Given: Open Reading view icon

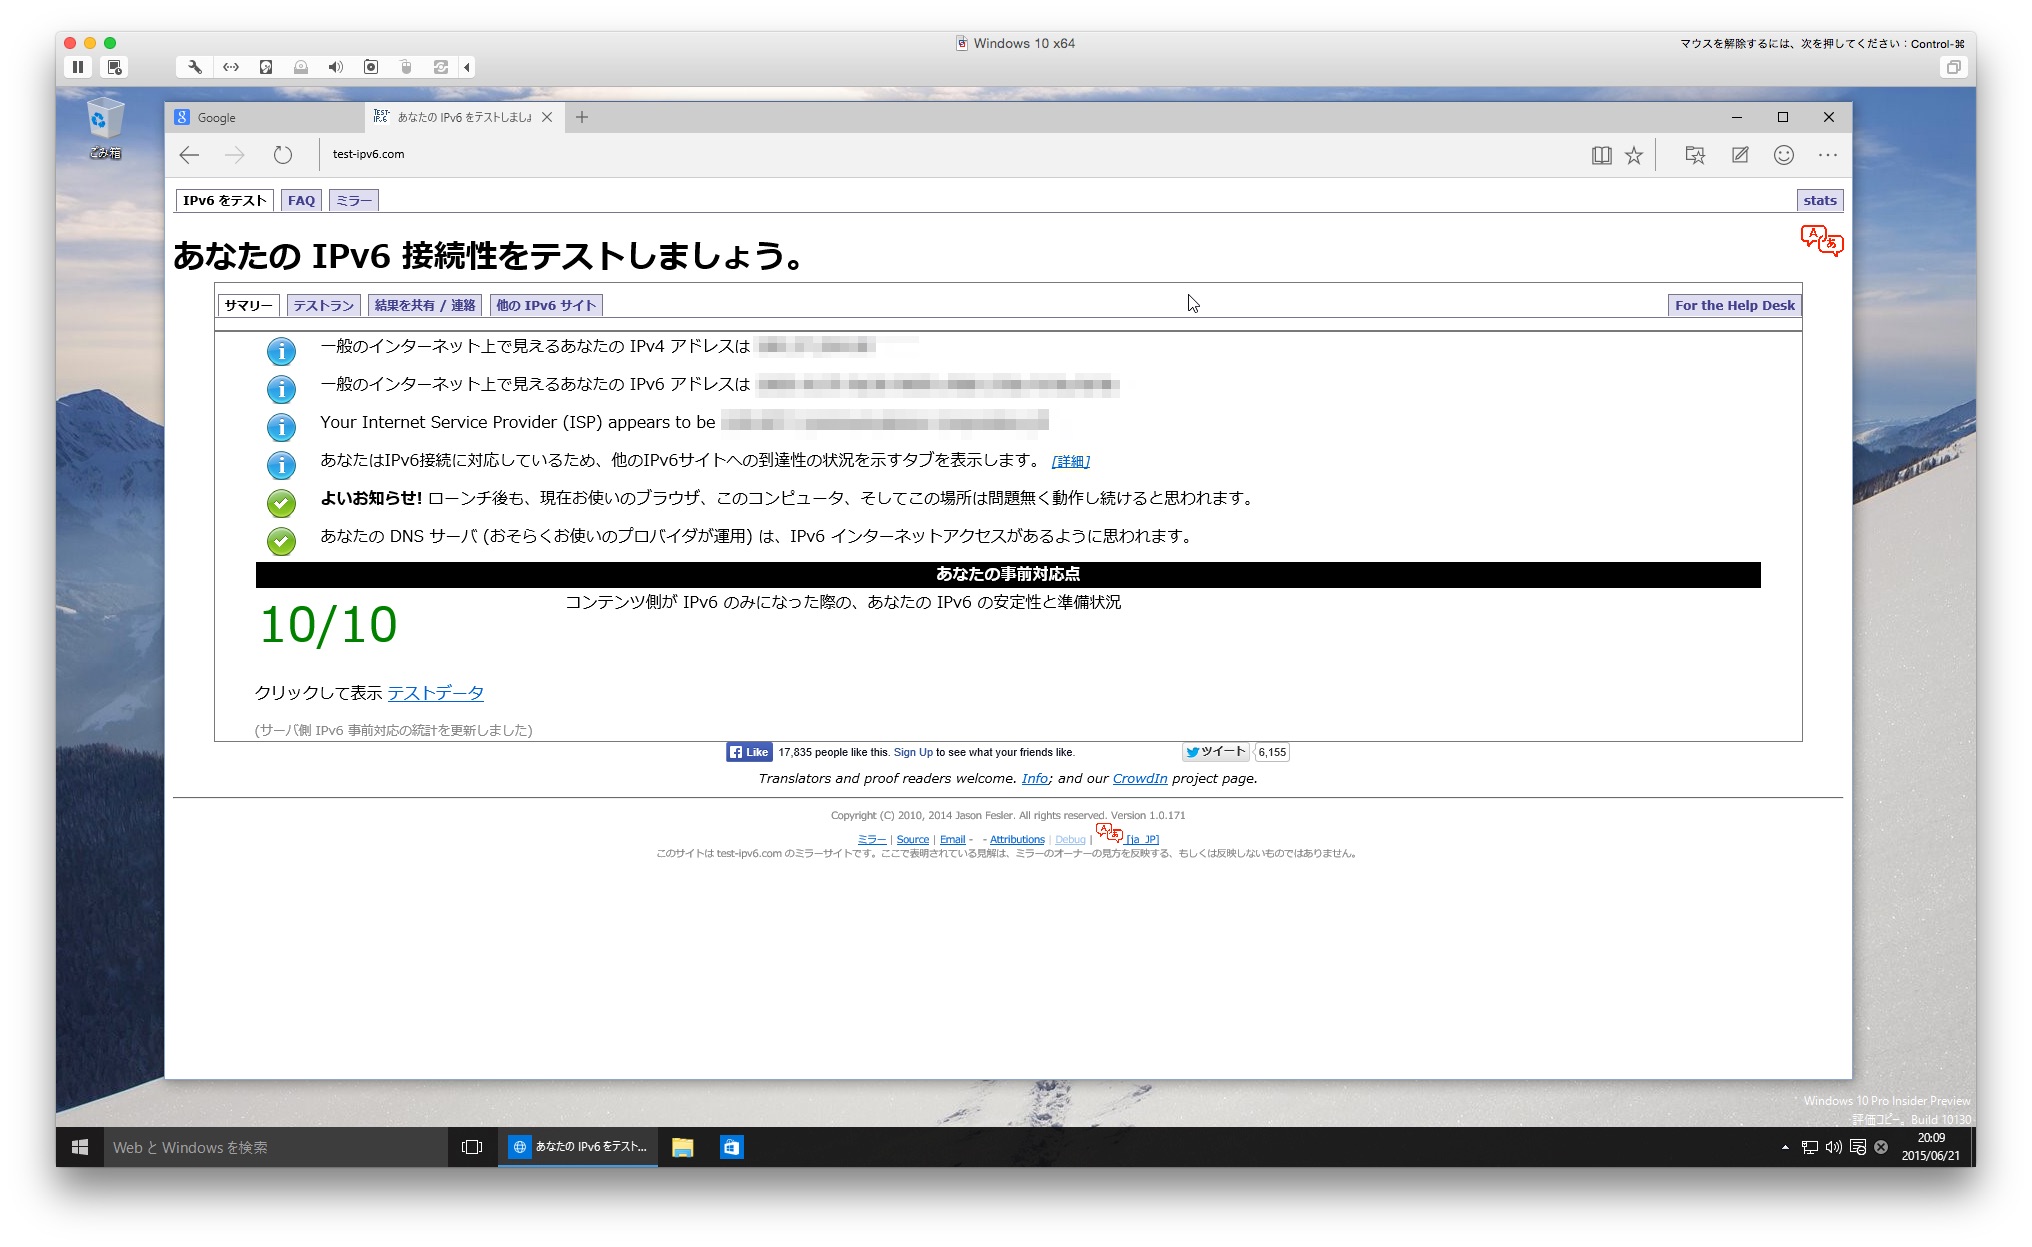Looking at the screenshot, I should click(x=1602, y=155).
